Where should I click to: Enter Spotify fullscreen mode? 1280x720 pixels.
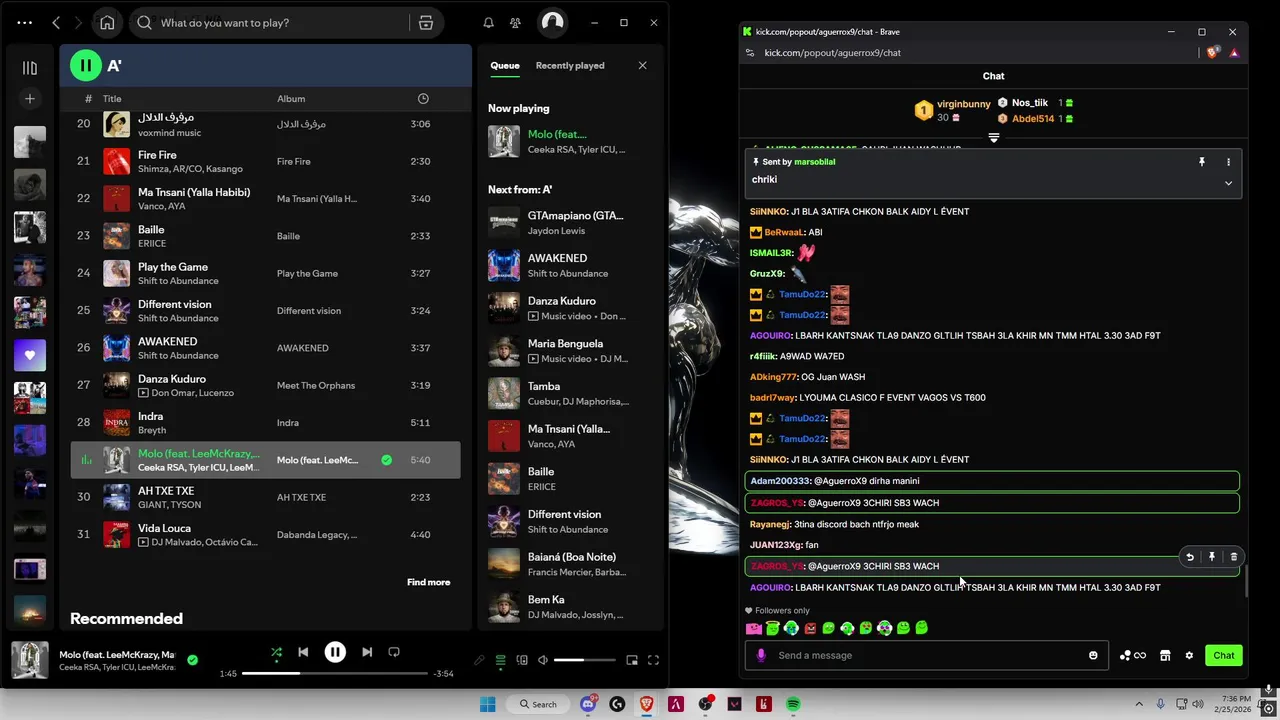(653, 660)
